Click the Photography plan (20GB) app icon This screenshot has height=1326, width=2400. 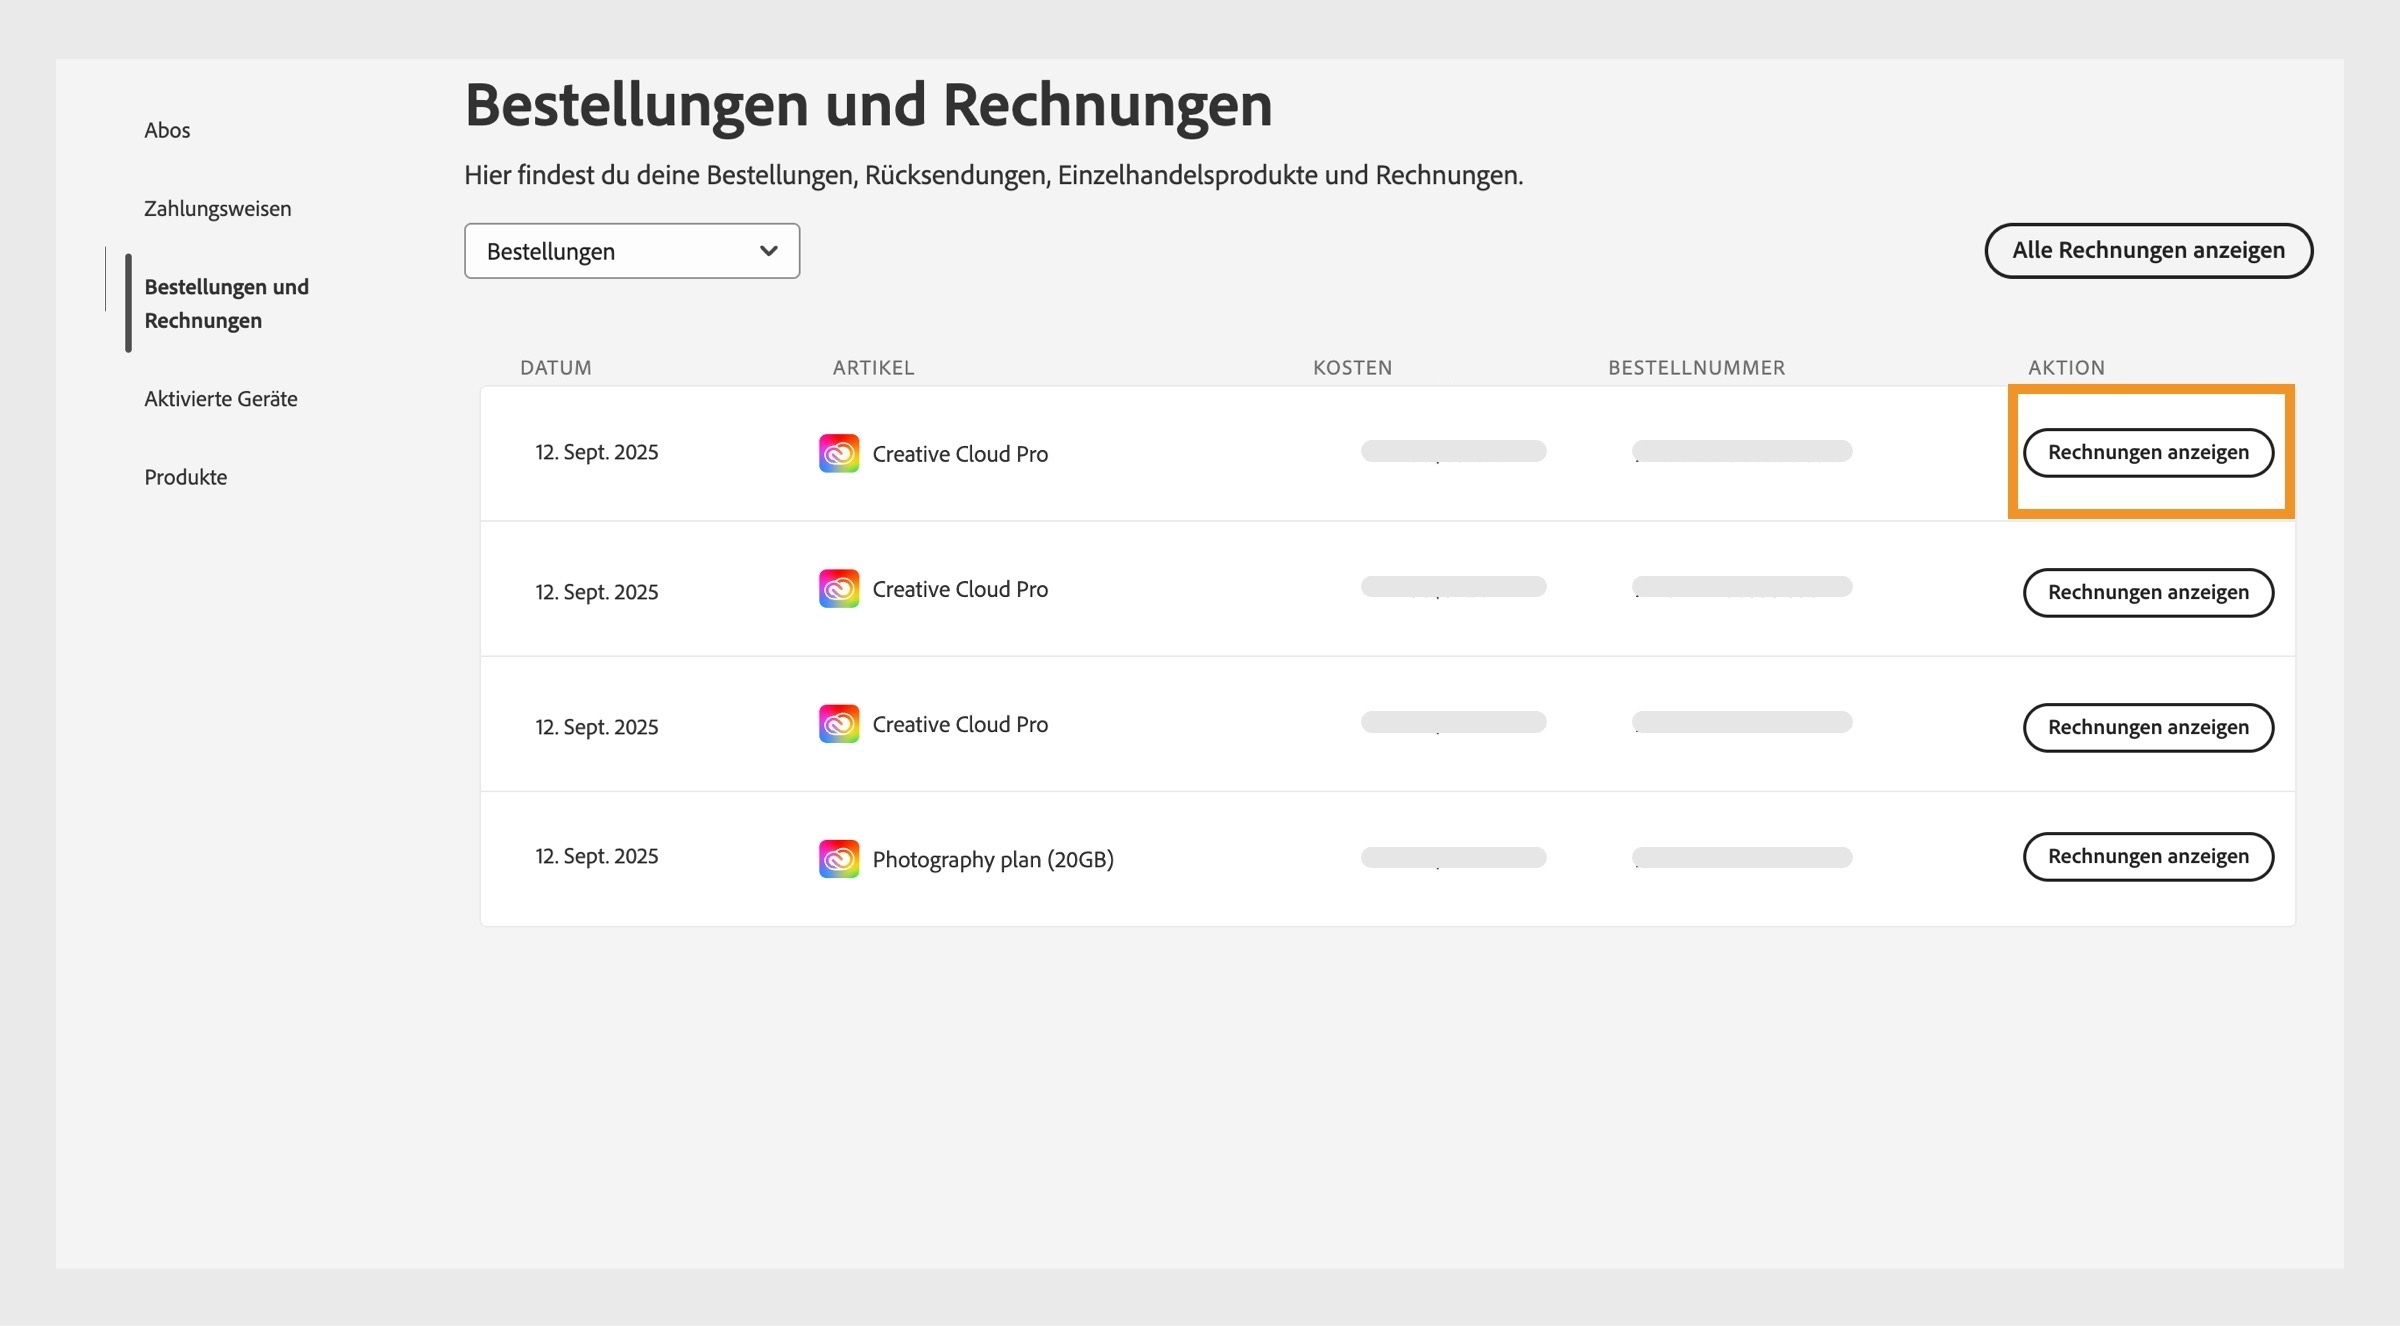tap(839, 858)
